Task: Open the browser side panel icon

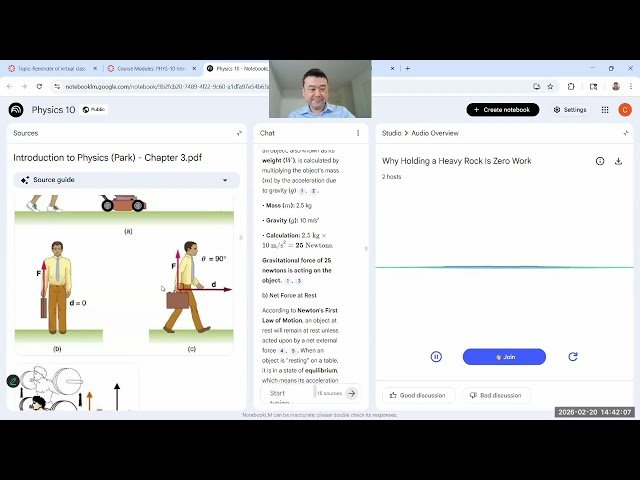Action: tap(593, 87)
